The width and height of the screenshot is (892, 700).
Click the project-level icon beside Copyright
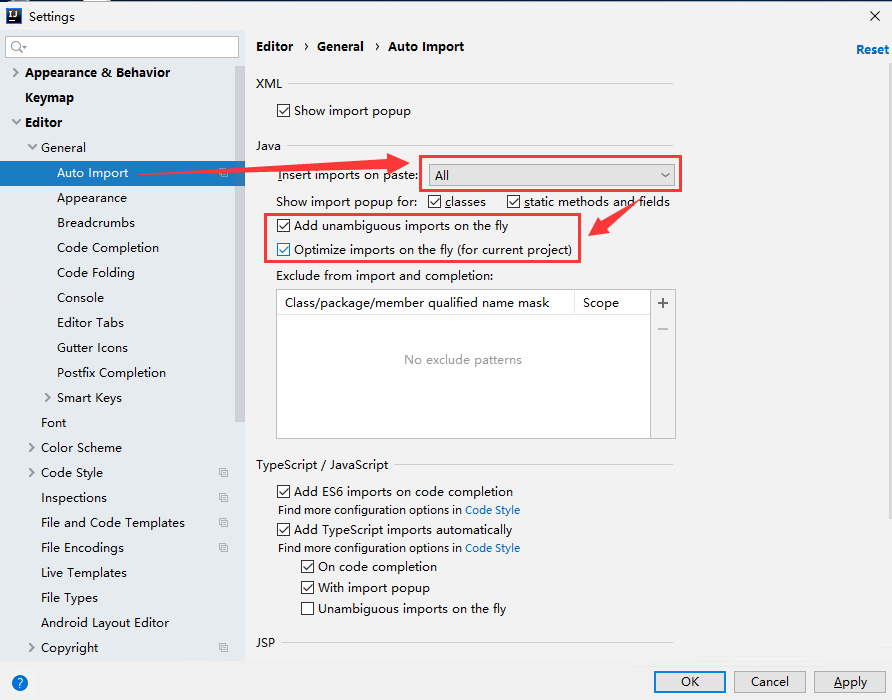click(x=224, y=648)
